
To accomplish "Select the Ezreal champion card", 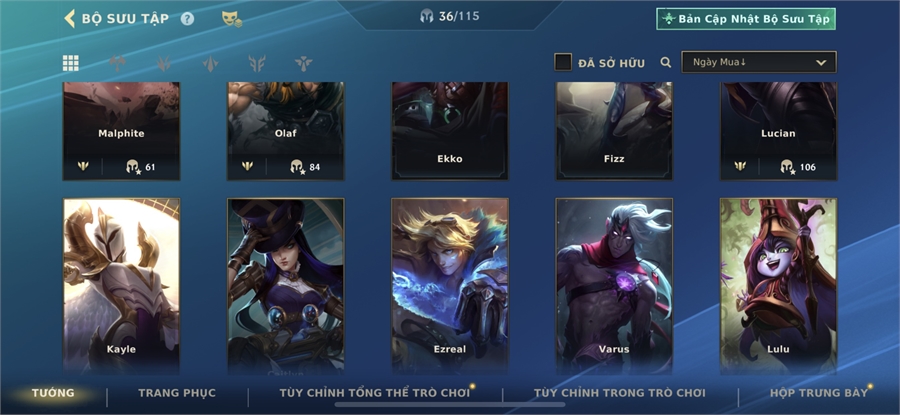I will tap(450, 286).
